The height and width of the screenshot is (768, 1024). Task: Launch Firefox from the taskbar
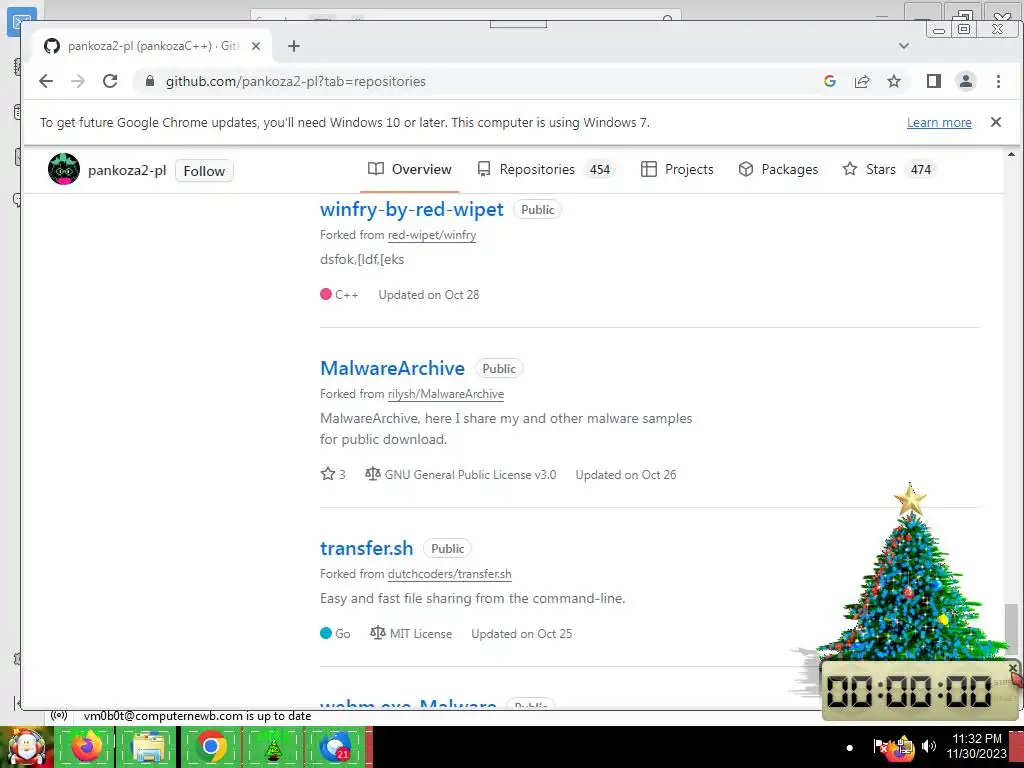point(87,746)
